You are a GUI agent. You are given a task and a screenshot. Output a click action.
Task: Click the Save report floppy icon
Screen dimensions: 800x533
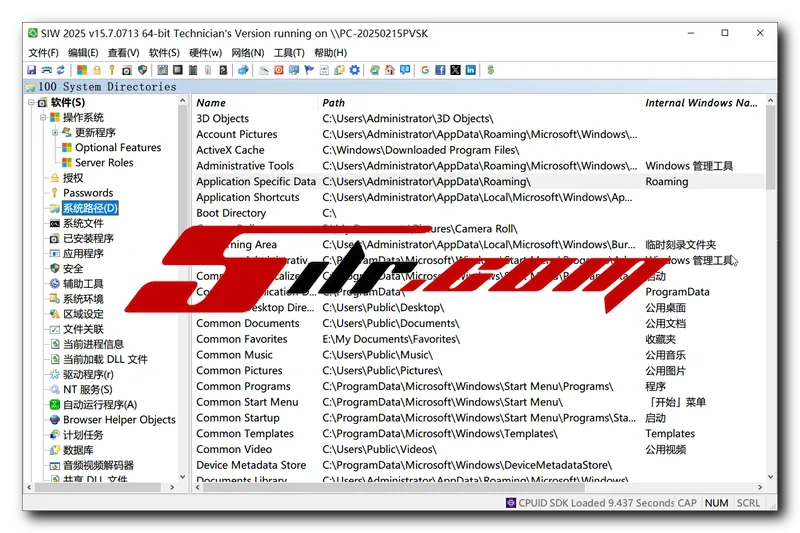coord(31,70)
